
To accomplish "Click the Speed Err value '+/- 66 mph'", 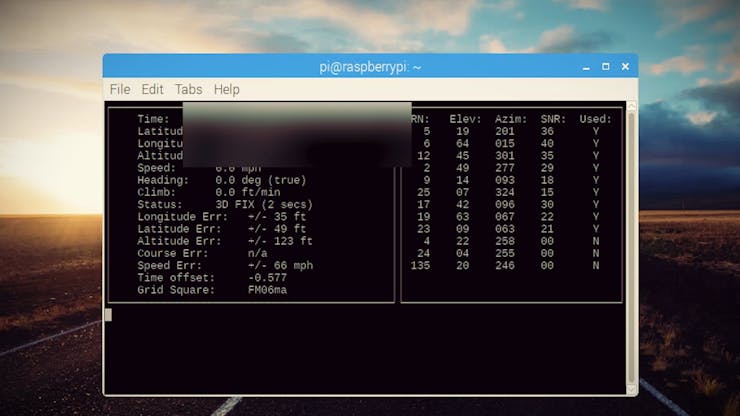I will 280,265.
